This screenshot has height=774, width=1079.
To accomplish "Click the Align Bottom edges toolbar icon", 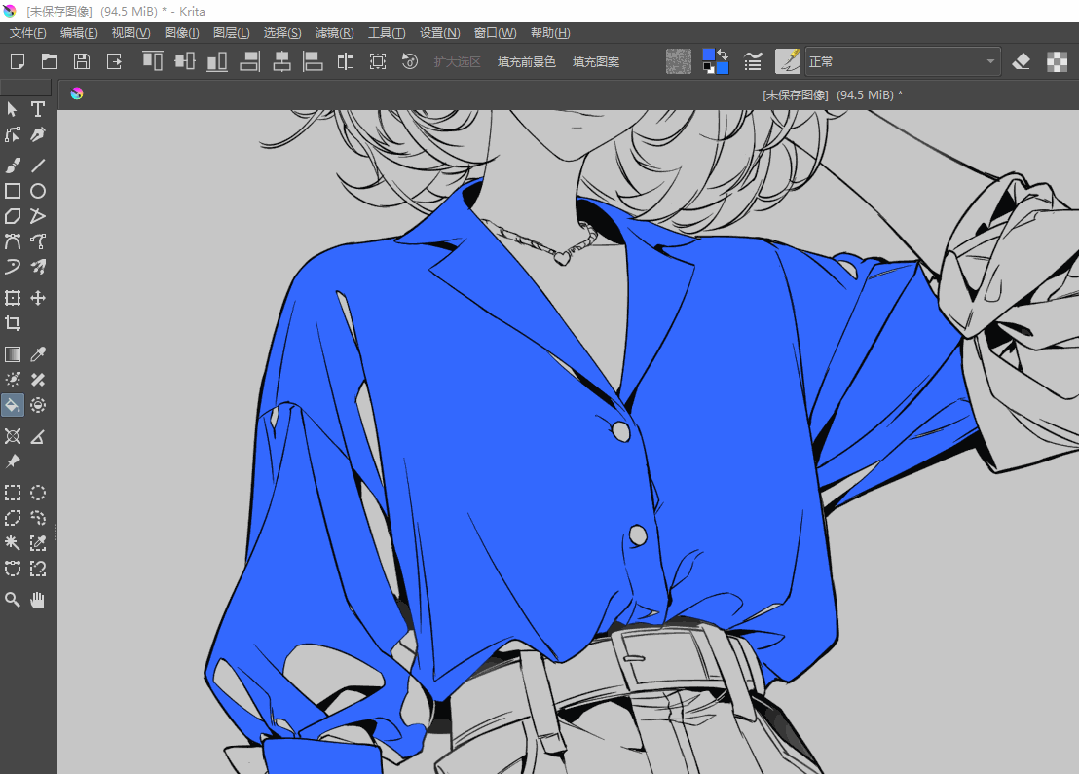I will pyautogui.click(x=217, y=62).
